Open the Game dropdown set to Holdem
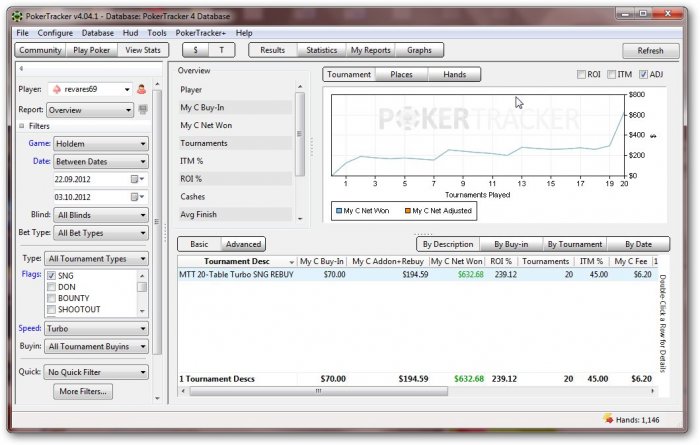This screenshot has height=445, width=700. pyautogui.click(x=101, y=144)
